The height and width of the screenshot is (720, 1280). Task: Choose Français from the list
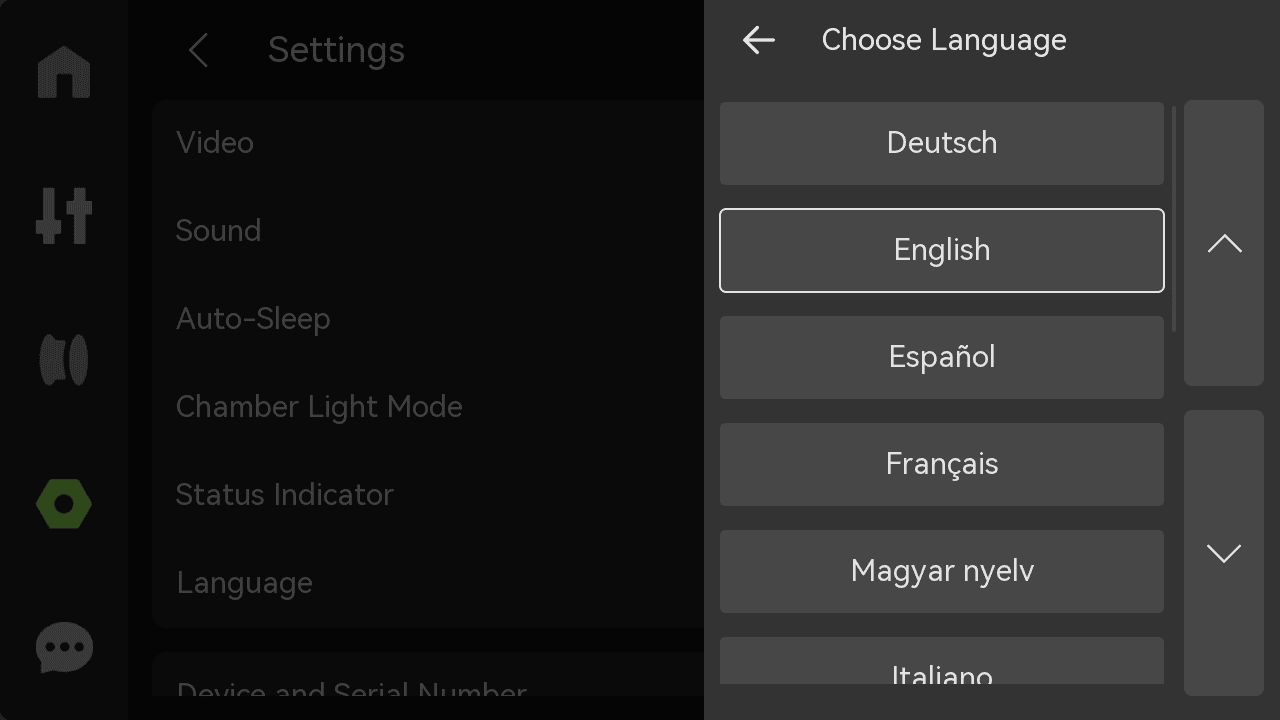click(x=942, y=464)
